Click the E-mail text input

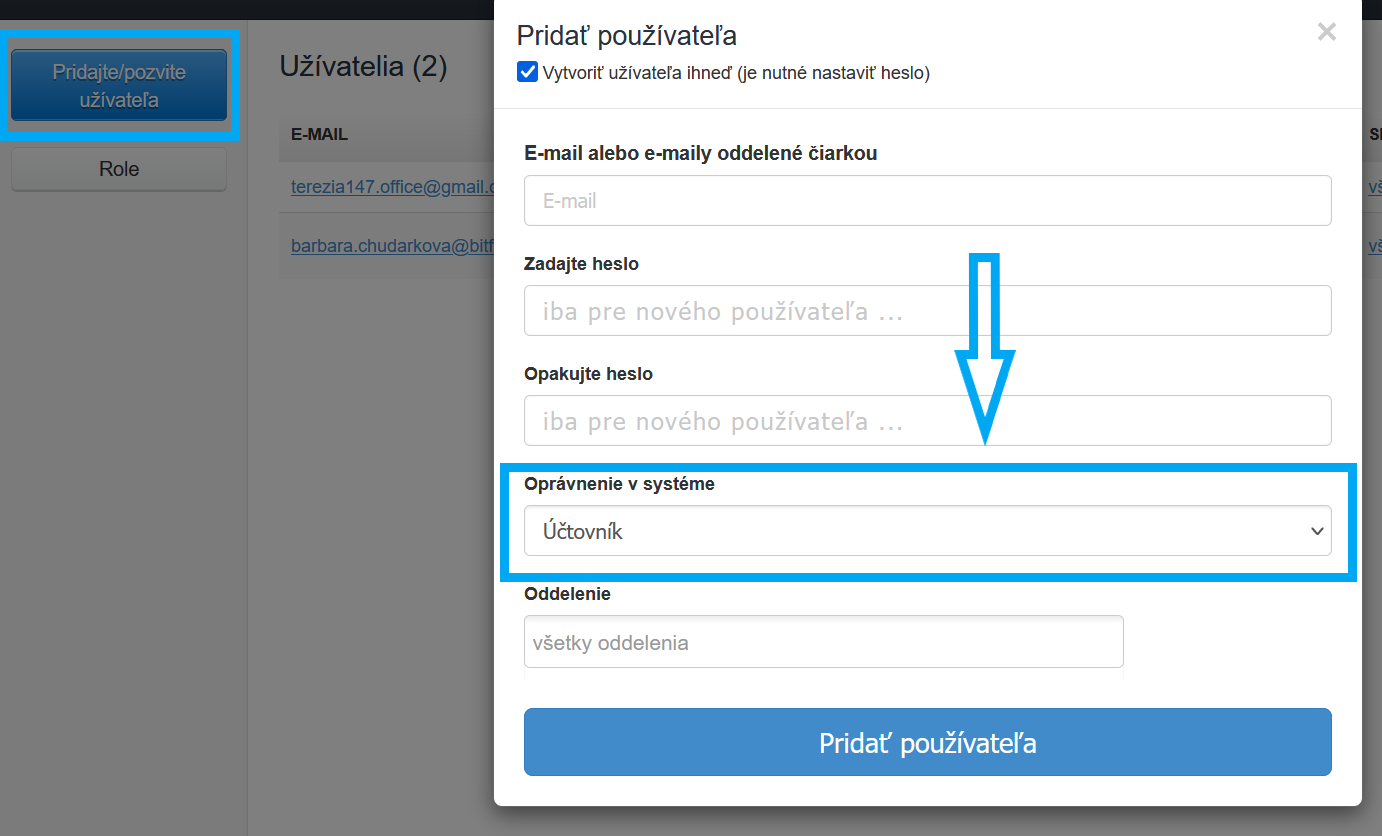tap(927, 201)
